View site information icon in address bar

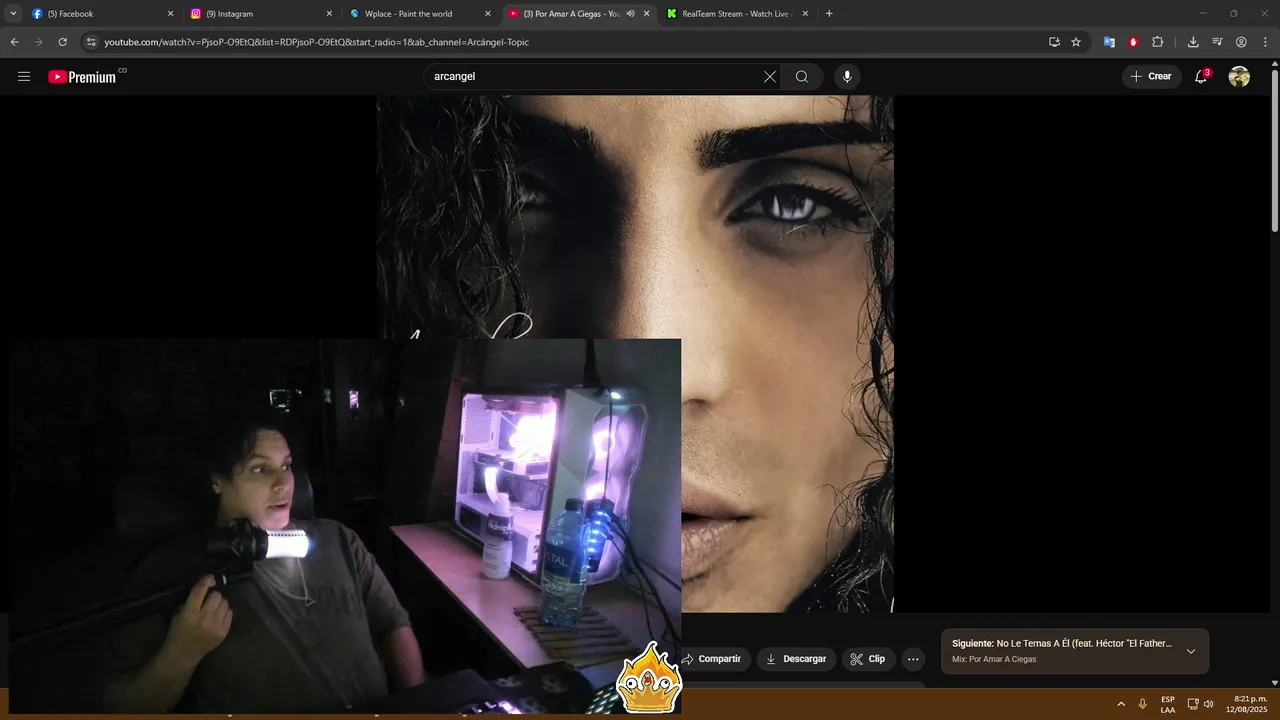tap(91, 42)
